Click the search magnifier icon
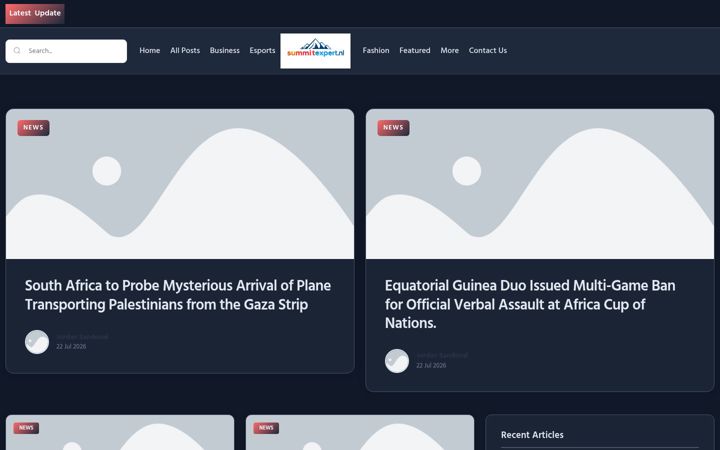Image resolution: width=720 pixels, height=450 pixels. 17,51
